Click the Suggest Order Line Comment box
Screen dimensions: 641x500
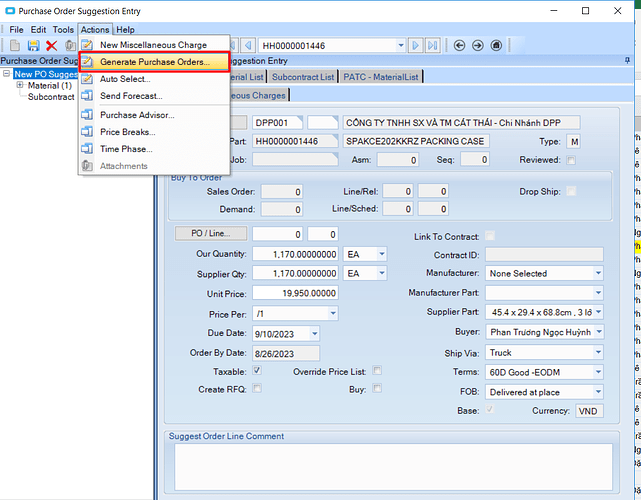pyautogui.click(x=393, y=467)
